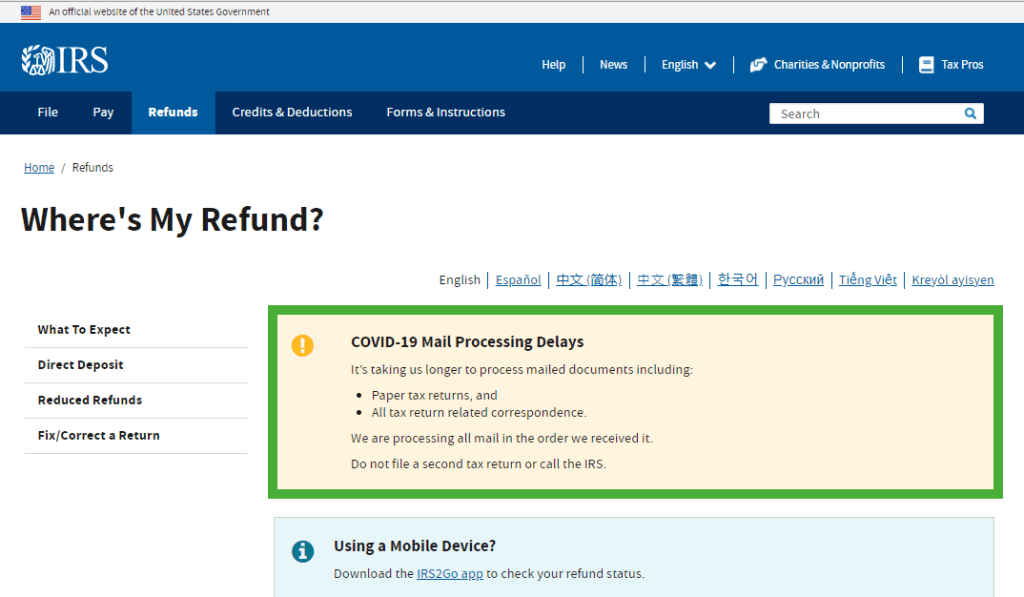Expand the English language dropdown
The width and height of the screenshot is (1024, 597).
click(688, 65)
